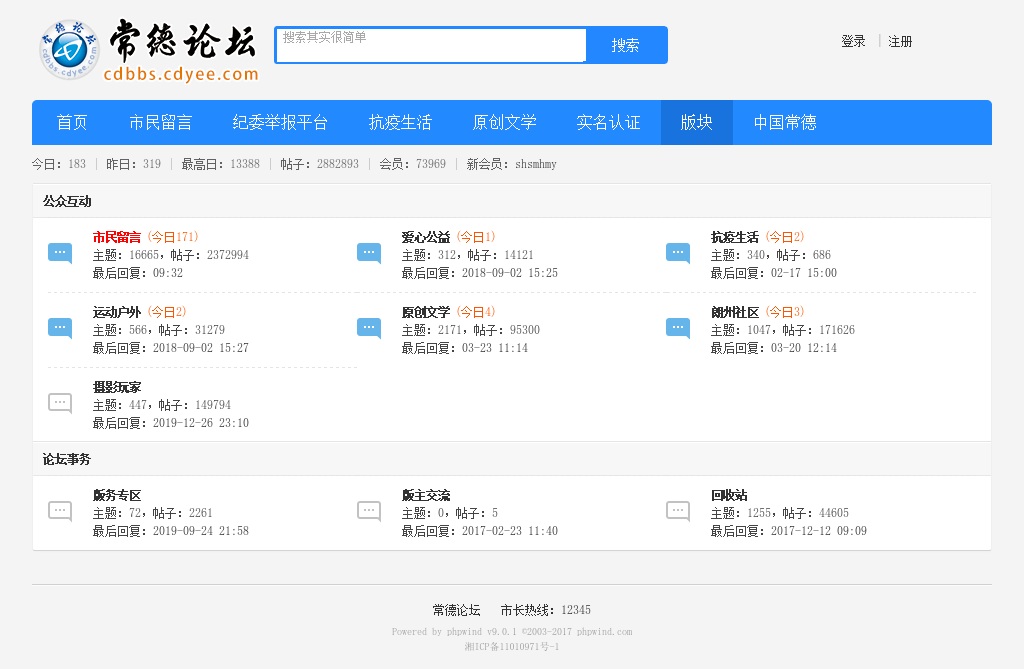
Task: Open the 首页 navigation tab
Action: (72, 122)
